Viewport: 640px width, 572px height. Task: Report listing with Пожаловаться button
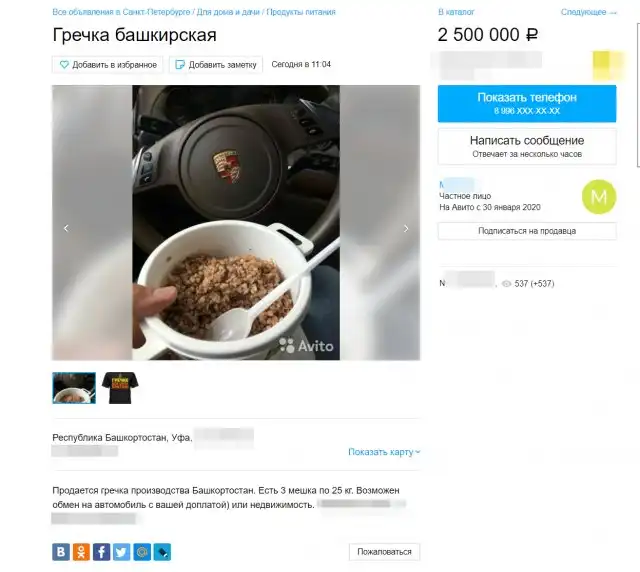coord(384,552)
